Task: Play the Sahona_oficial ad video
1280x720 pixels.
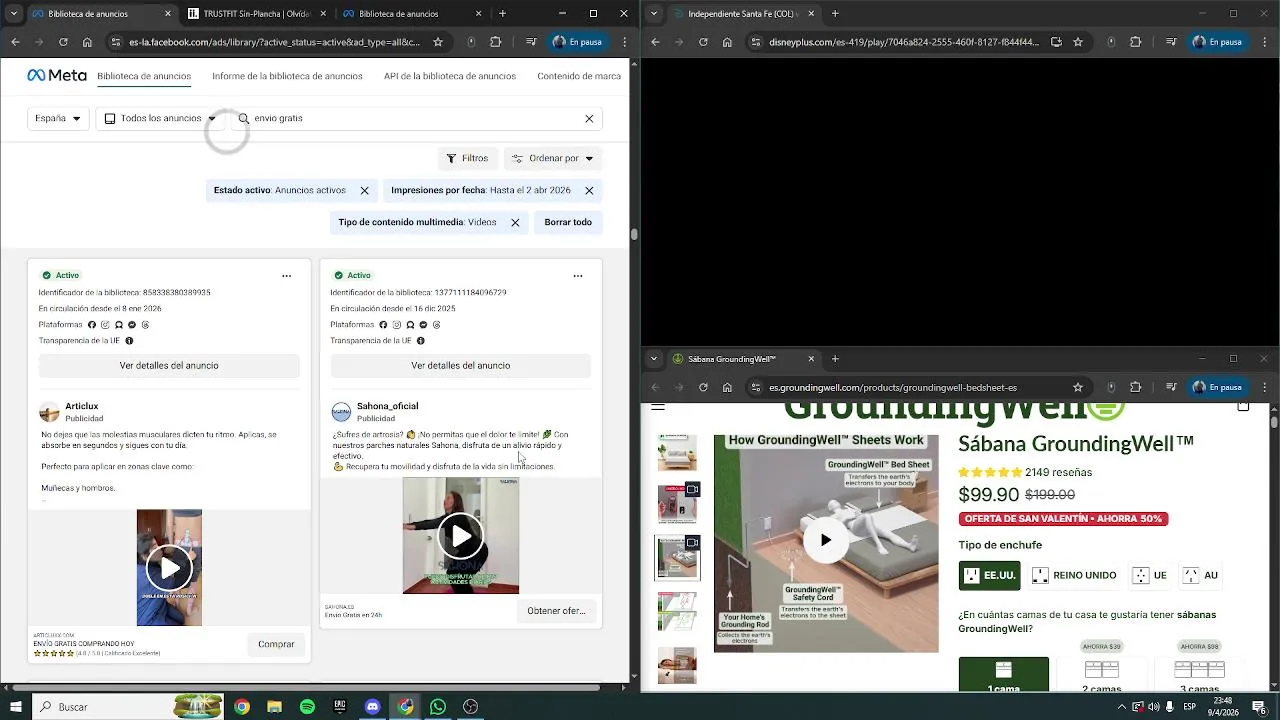Action: (x=461, y=536)
